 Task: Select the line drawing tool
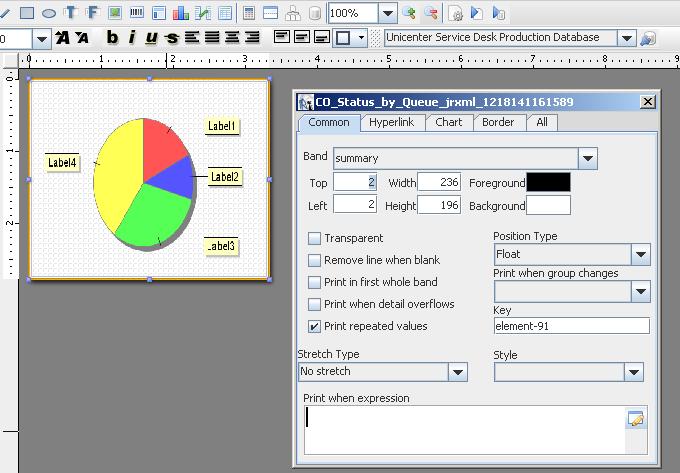(4, 13)
